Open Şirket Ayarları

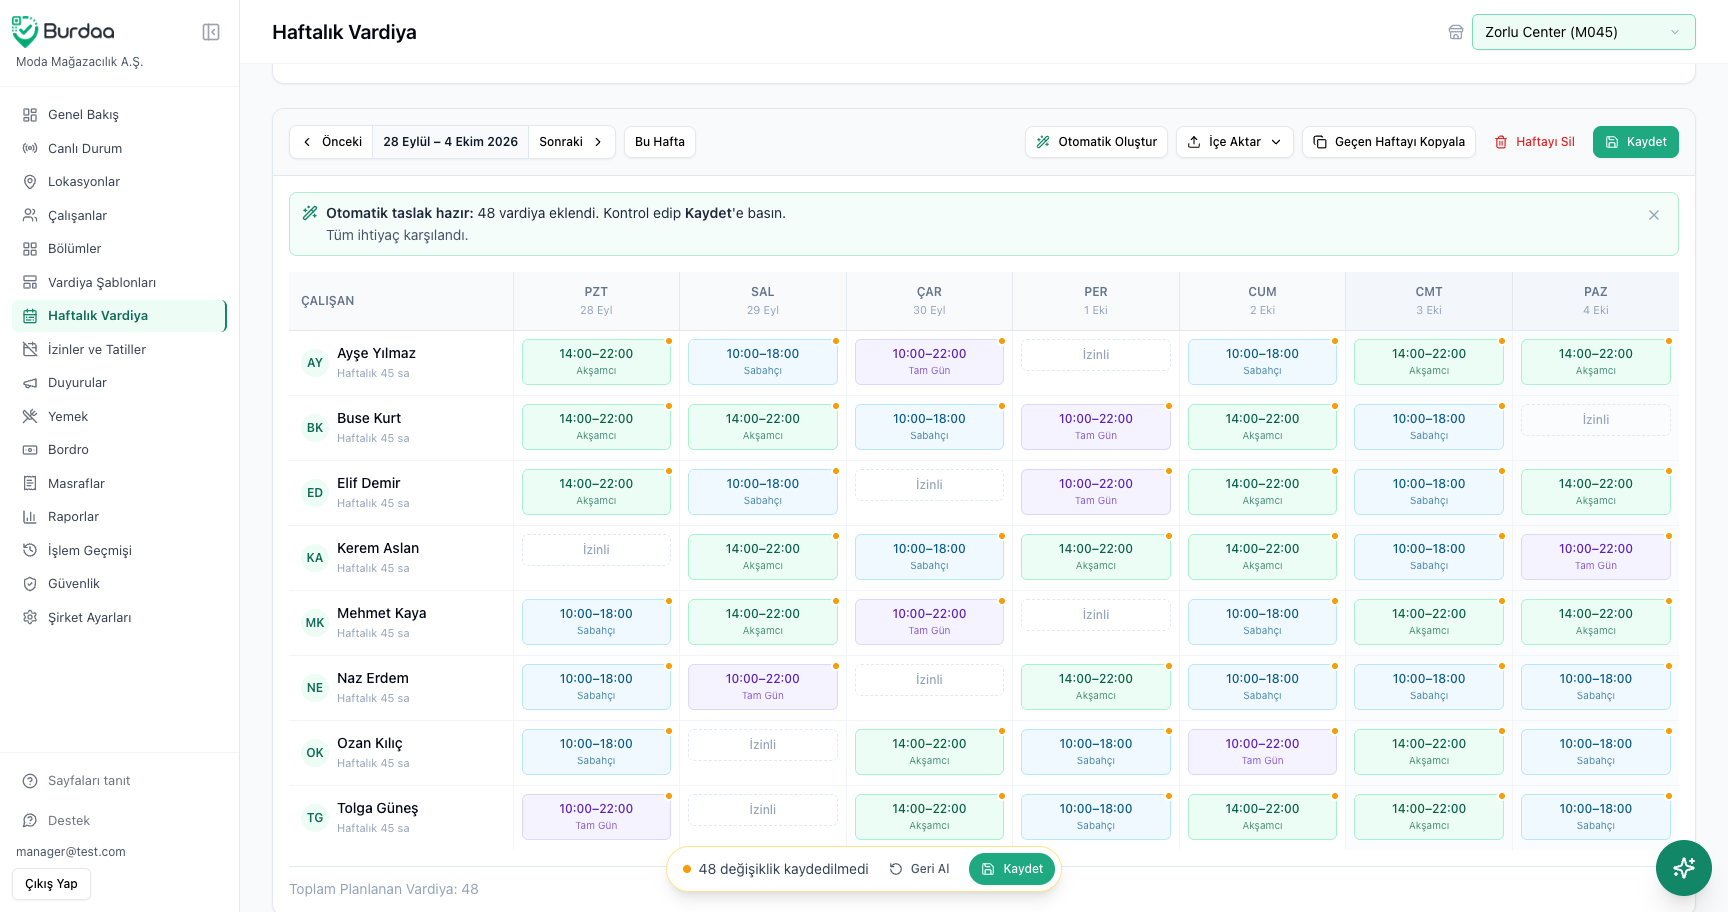coord(120,617)
